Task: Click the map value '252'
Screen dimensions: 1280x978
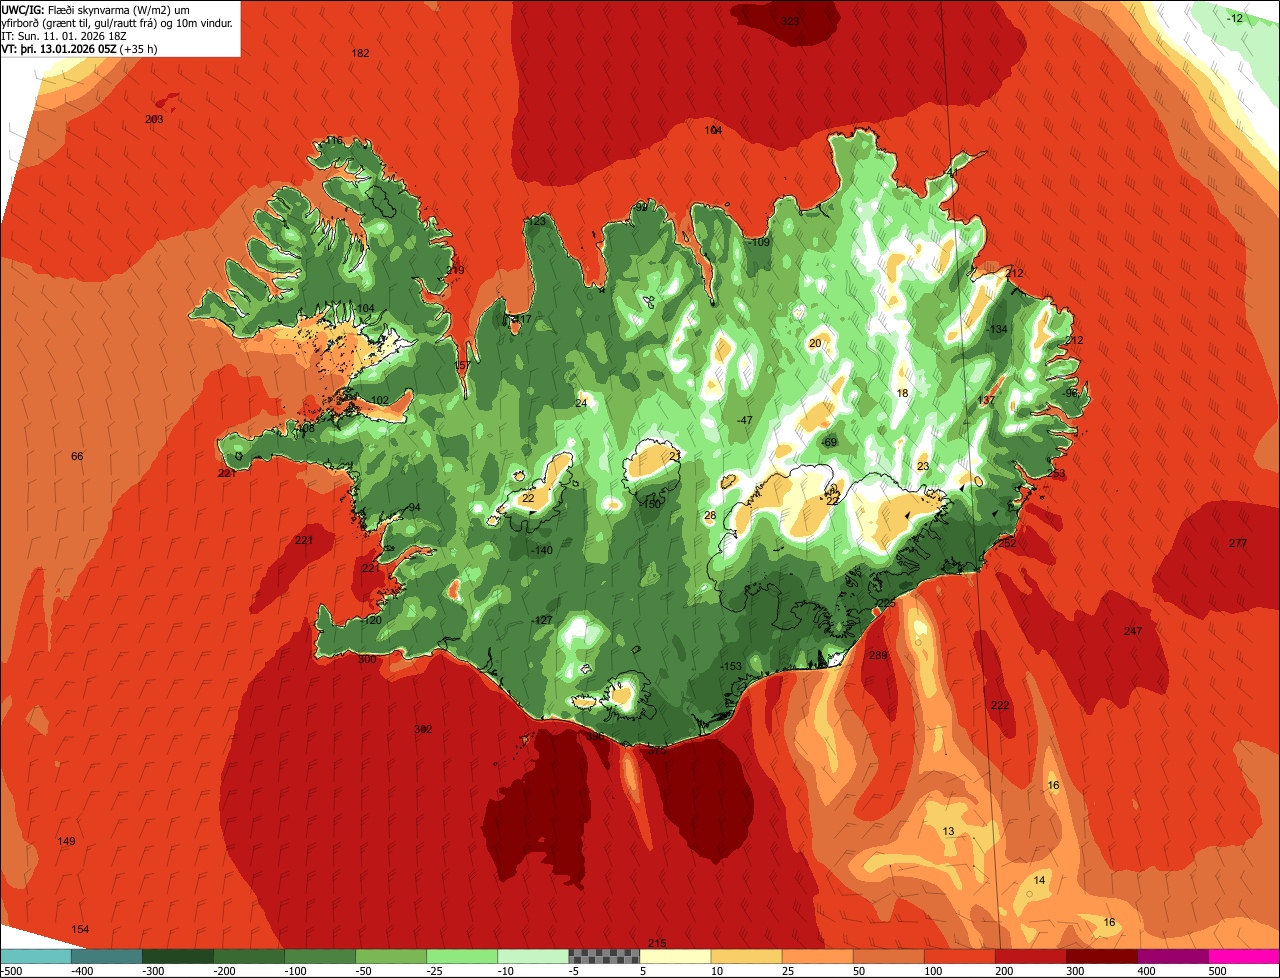Action: click(1007, 543)
